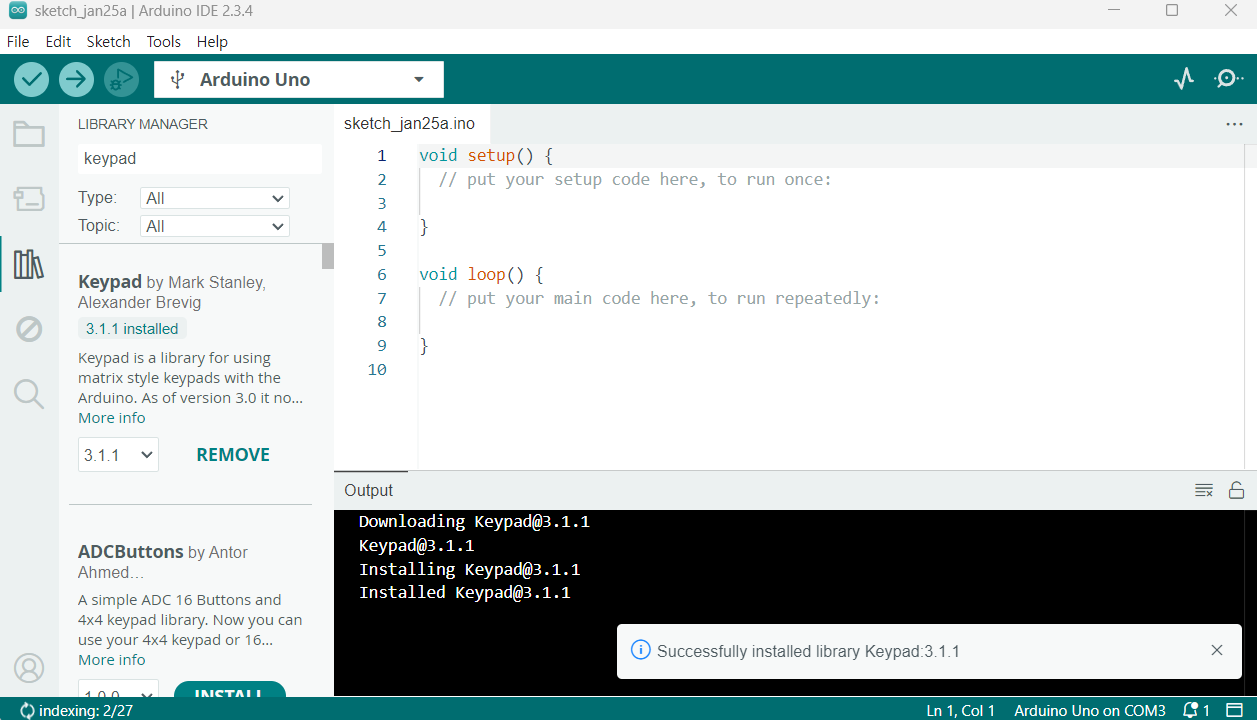The width and height of the screenshot is (1257, 720).
Task: Toggle bottom panel icon in status bar
Action: pyautogui.click(x=1235, y=710)
